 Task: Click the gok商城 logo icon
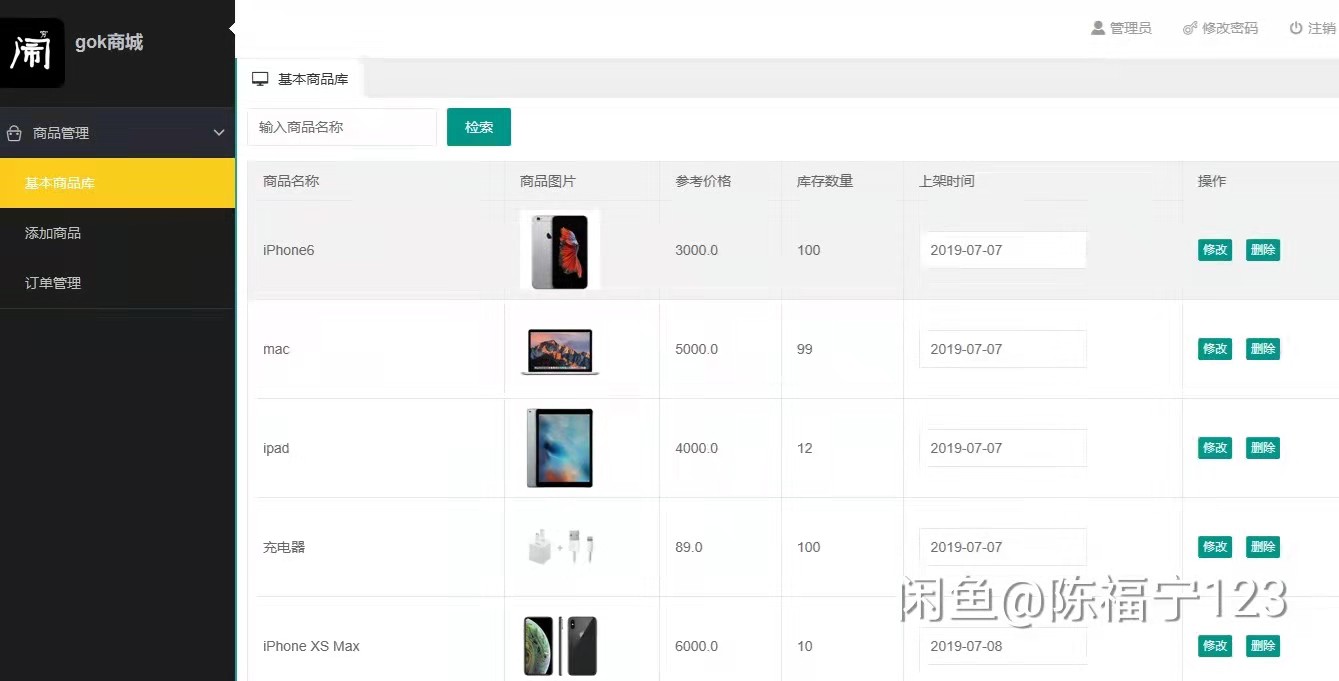click(33, 52)
